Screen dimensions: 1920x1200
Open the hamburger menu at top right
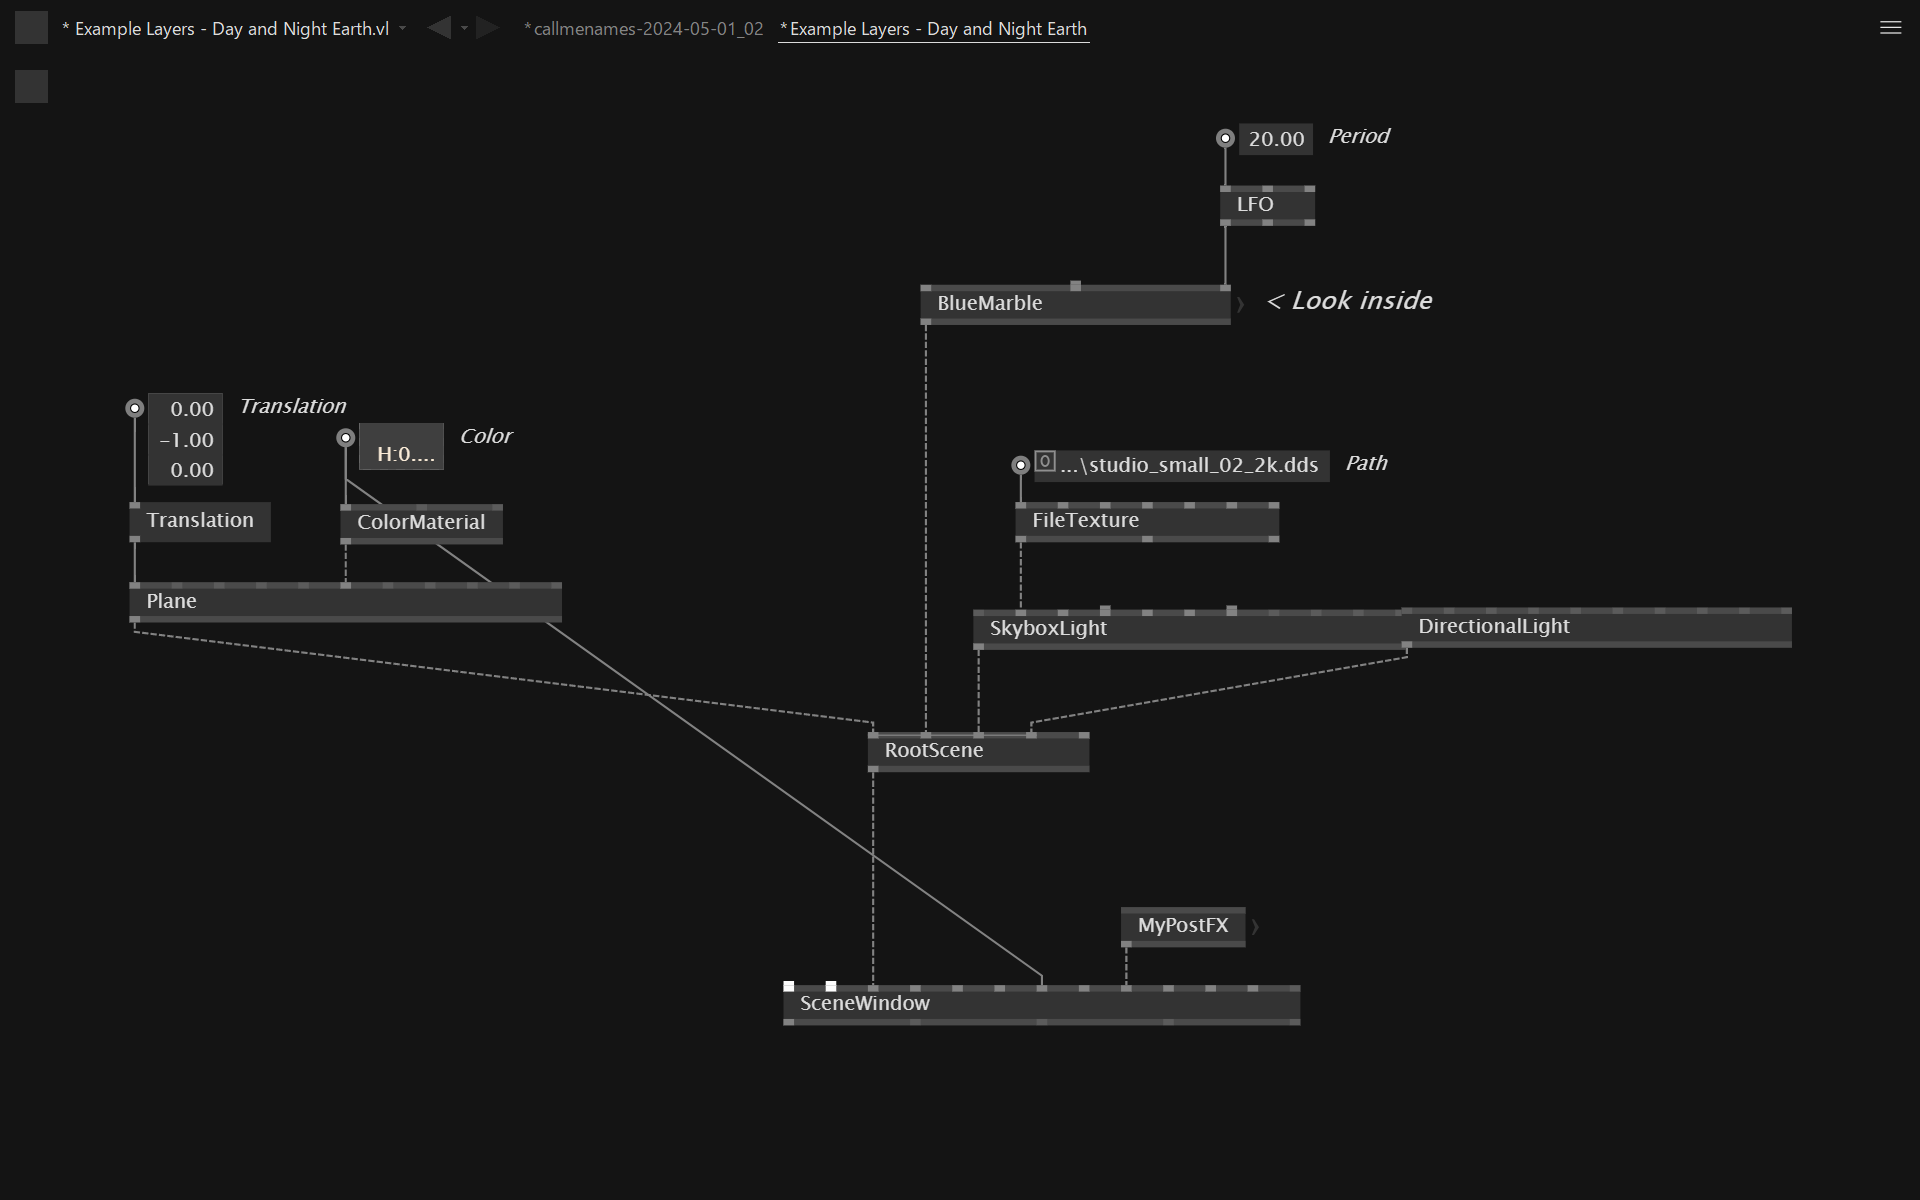[1890, 28]
